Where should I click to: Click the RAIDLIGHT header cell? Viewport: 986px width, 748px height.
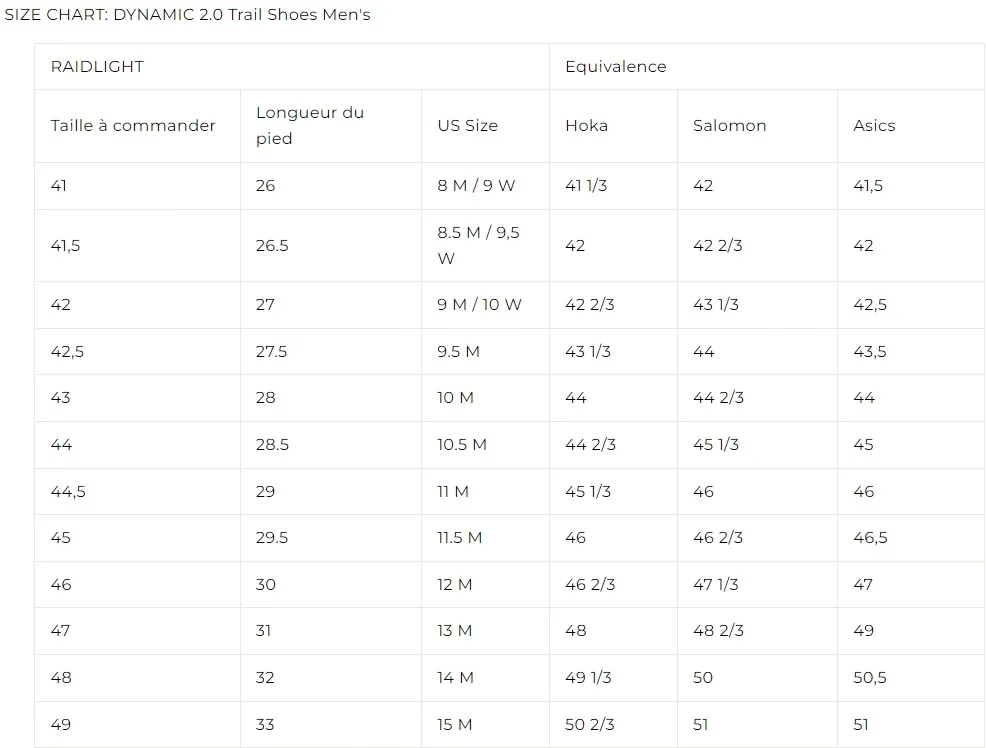(x=97, y=67)
